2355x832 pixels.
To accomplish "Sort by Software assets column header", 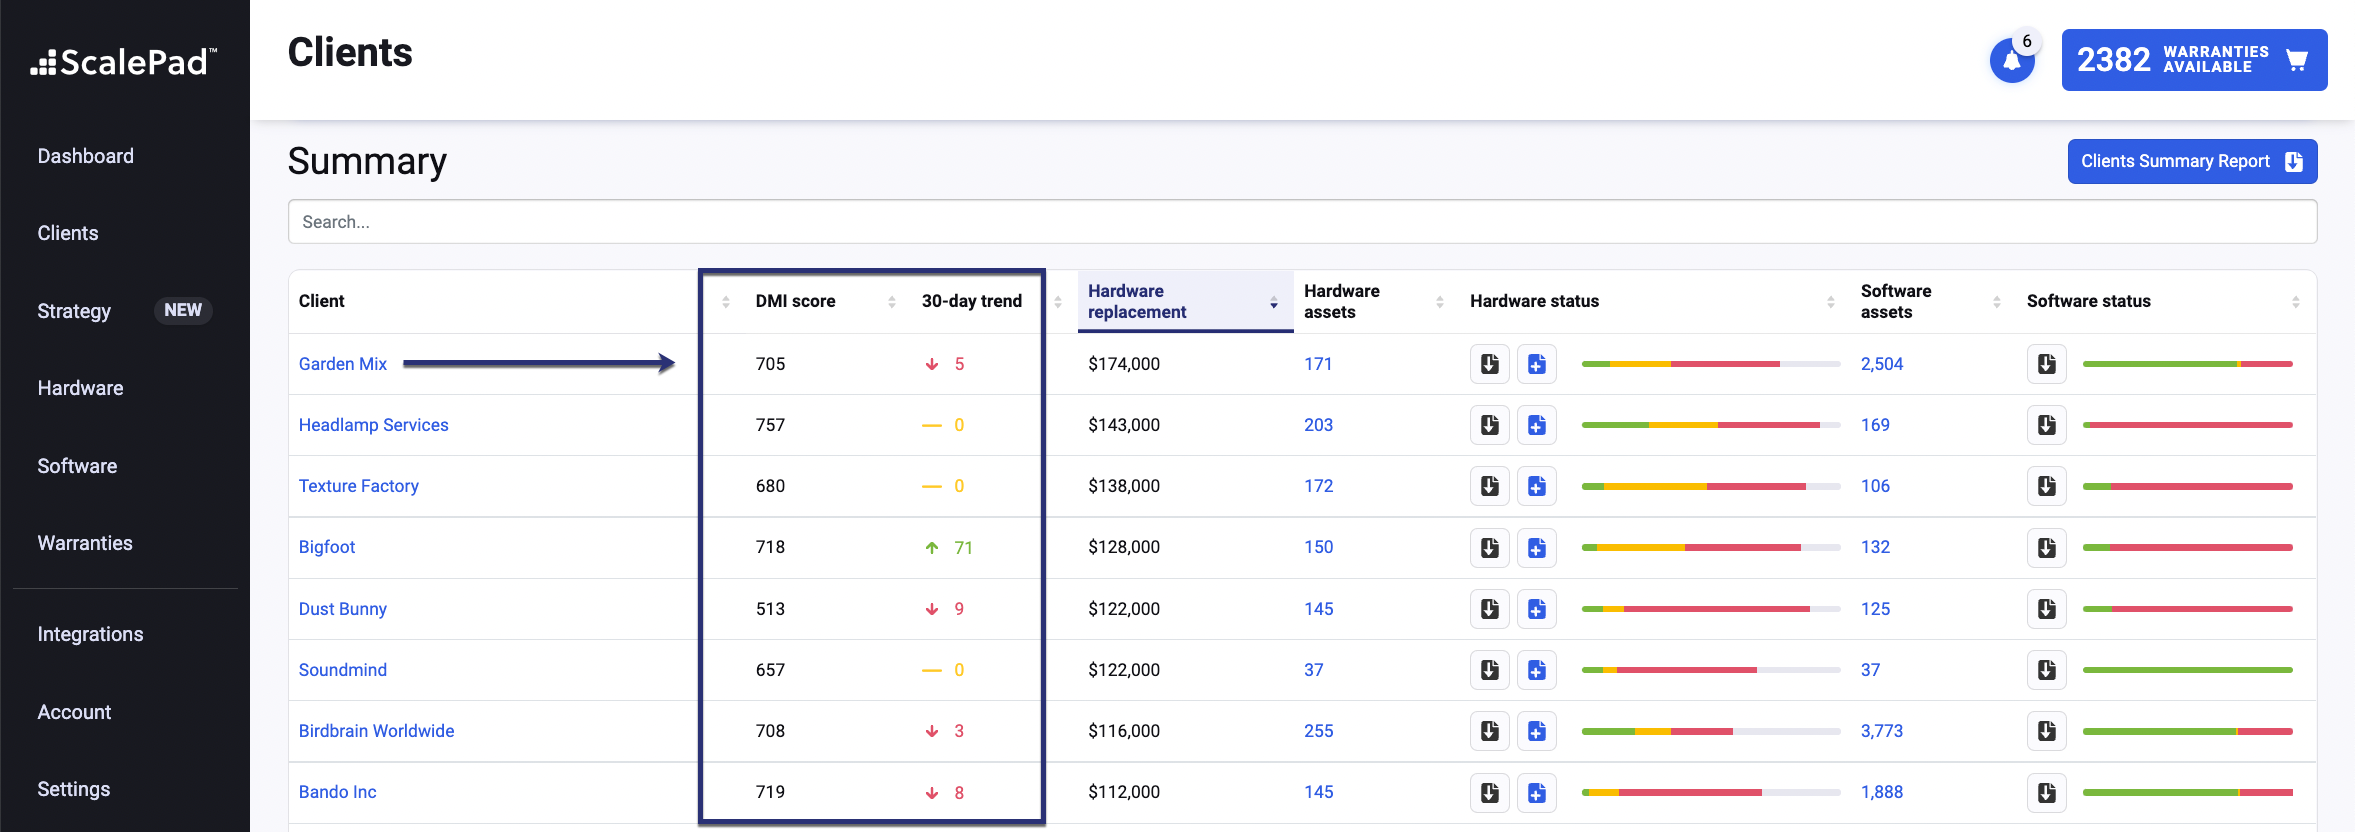I will tap(1895, 301).
